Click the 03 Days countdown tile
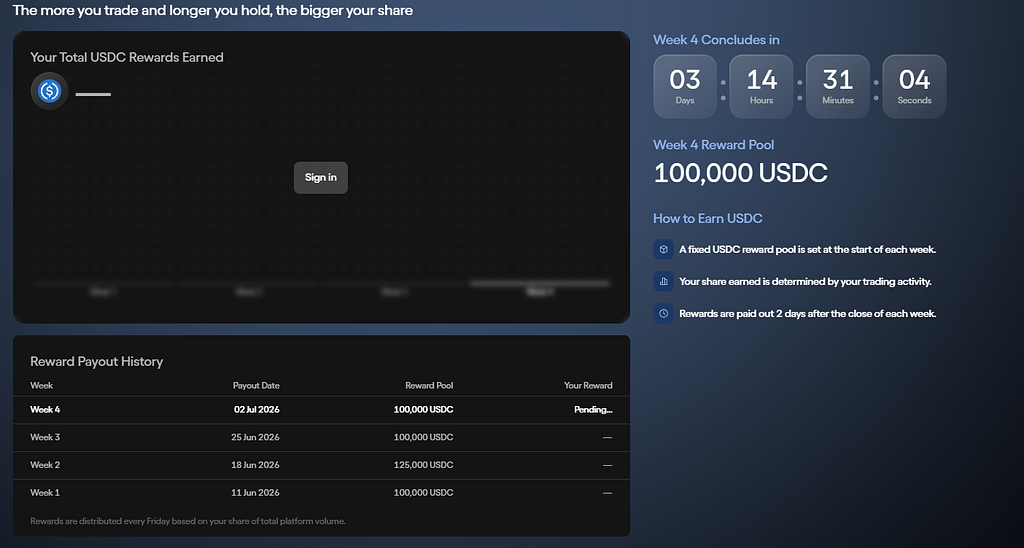The width and height of the screenshot is (1024, 548). coord(685,86)
